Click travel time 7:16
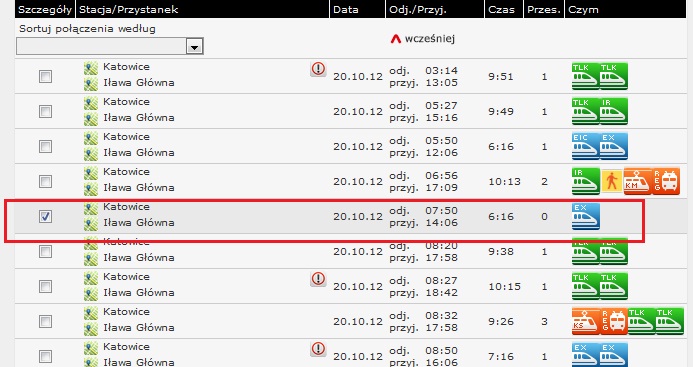This screenshot has width=693, height=367. click(501, 356)
